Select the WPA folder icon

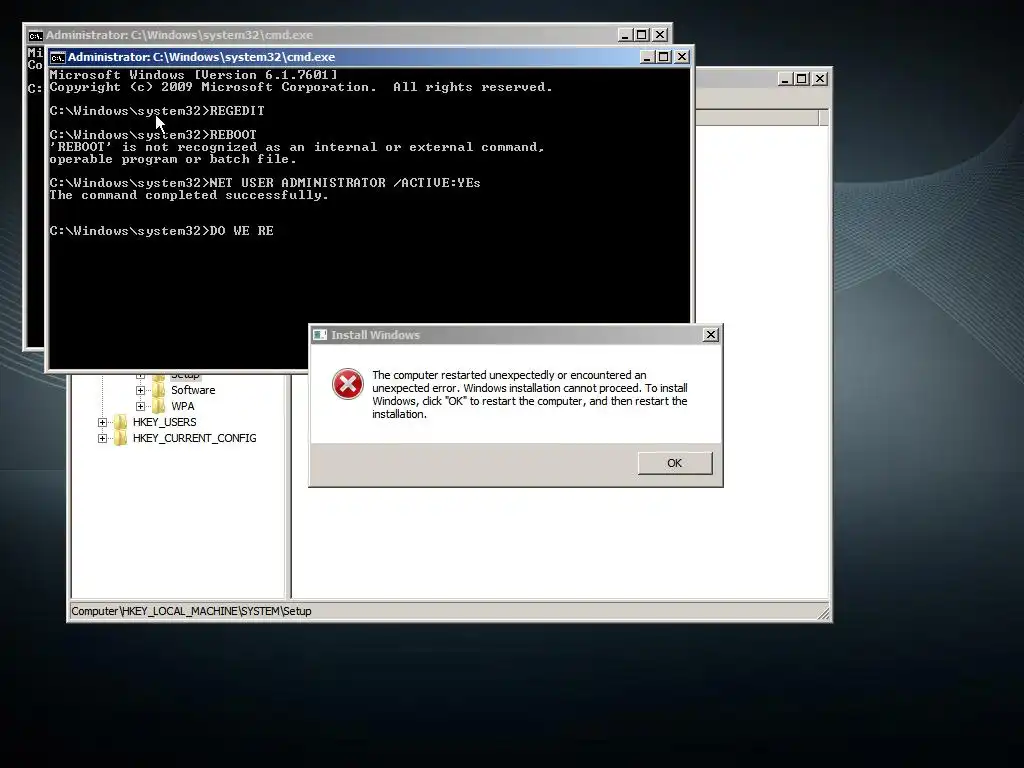[159, 406]
